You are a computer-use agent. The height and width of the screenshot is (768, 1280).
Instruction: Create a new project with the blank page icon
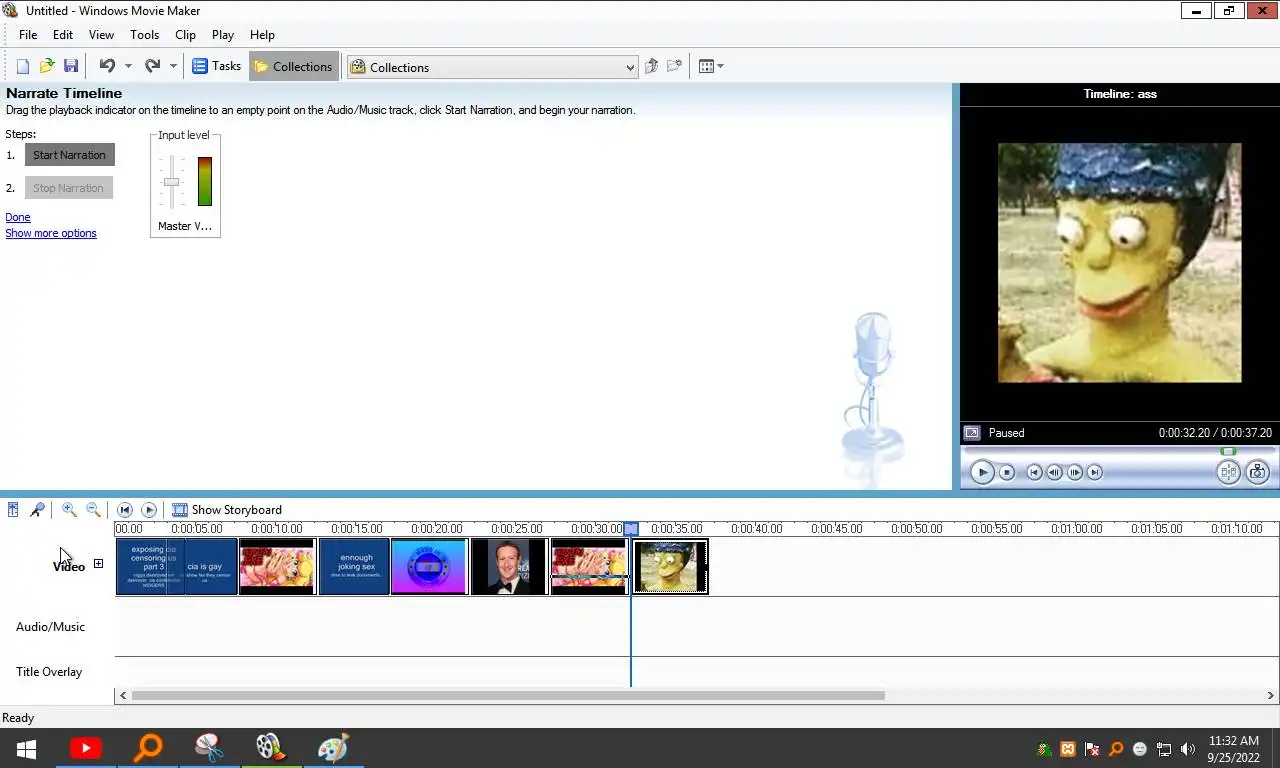23,66
